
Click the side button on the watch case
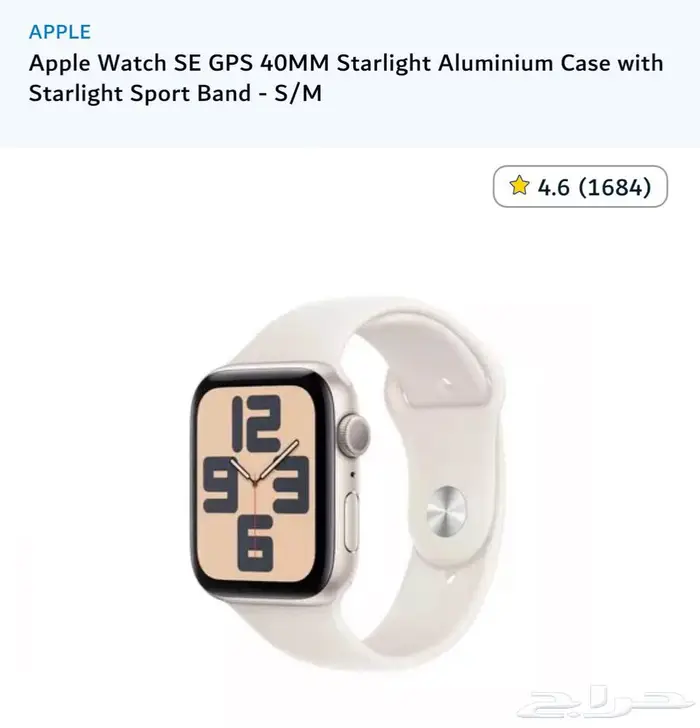352,522
